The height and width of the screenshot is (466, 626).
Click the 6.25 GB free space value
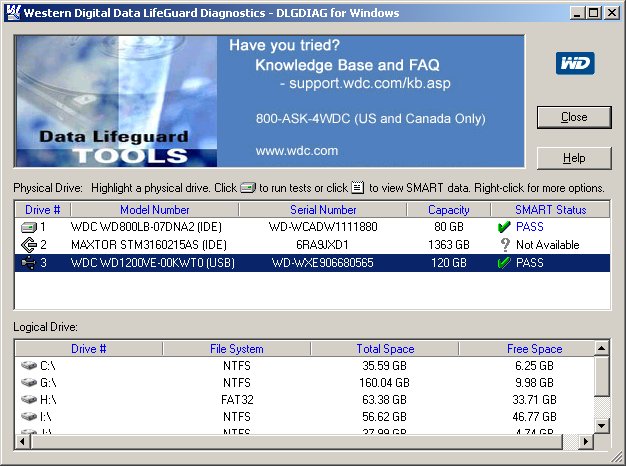[x=534, y=365]
